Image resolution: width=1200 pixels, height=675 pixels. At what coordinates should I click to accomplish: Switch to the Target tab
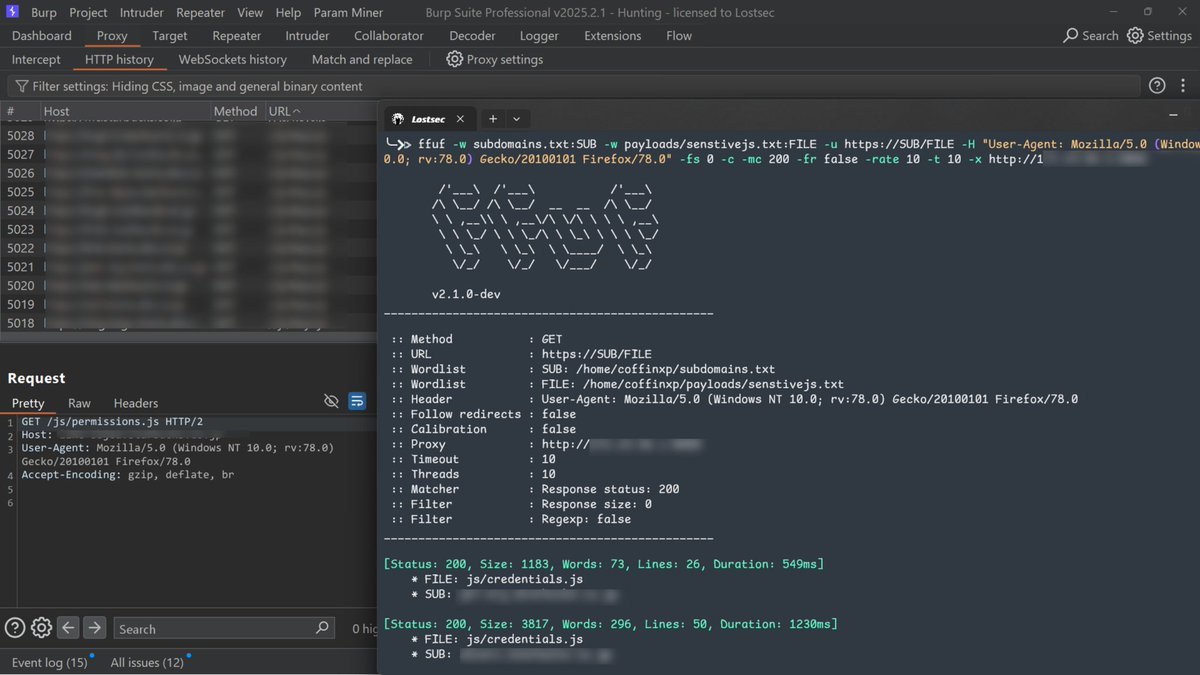pos(170,35)
